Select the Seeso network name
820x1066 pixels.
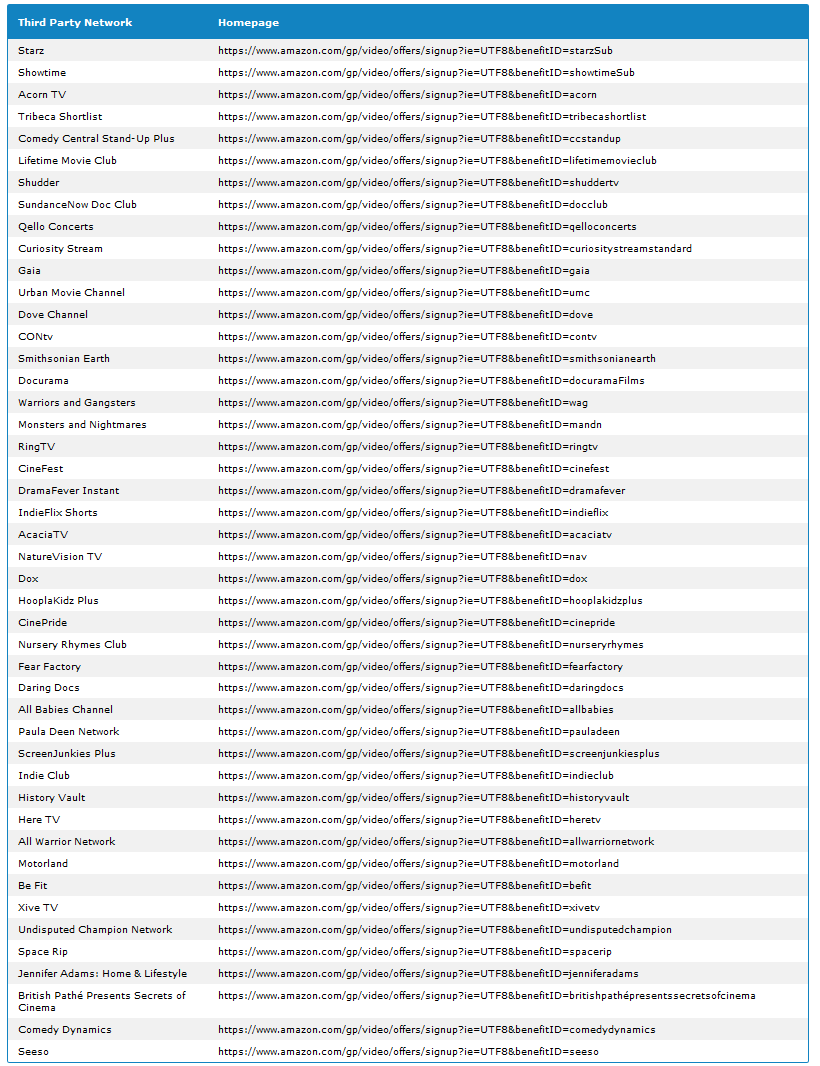tap(33, 1051)
